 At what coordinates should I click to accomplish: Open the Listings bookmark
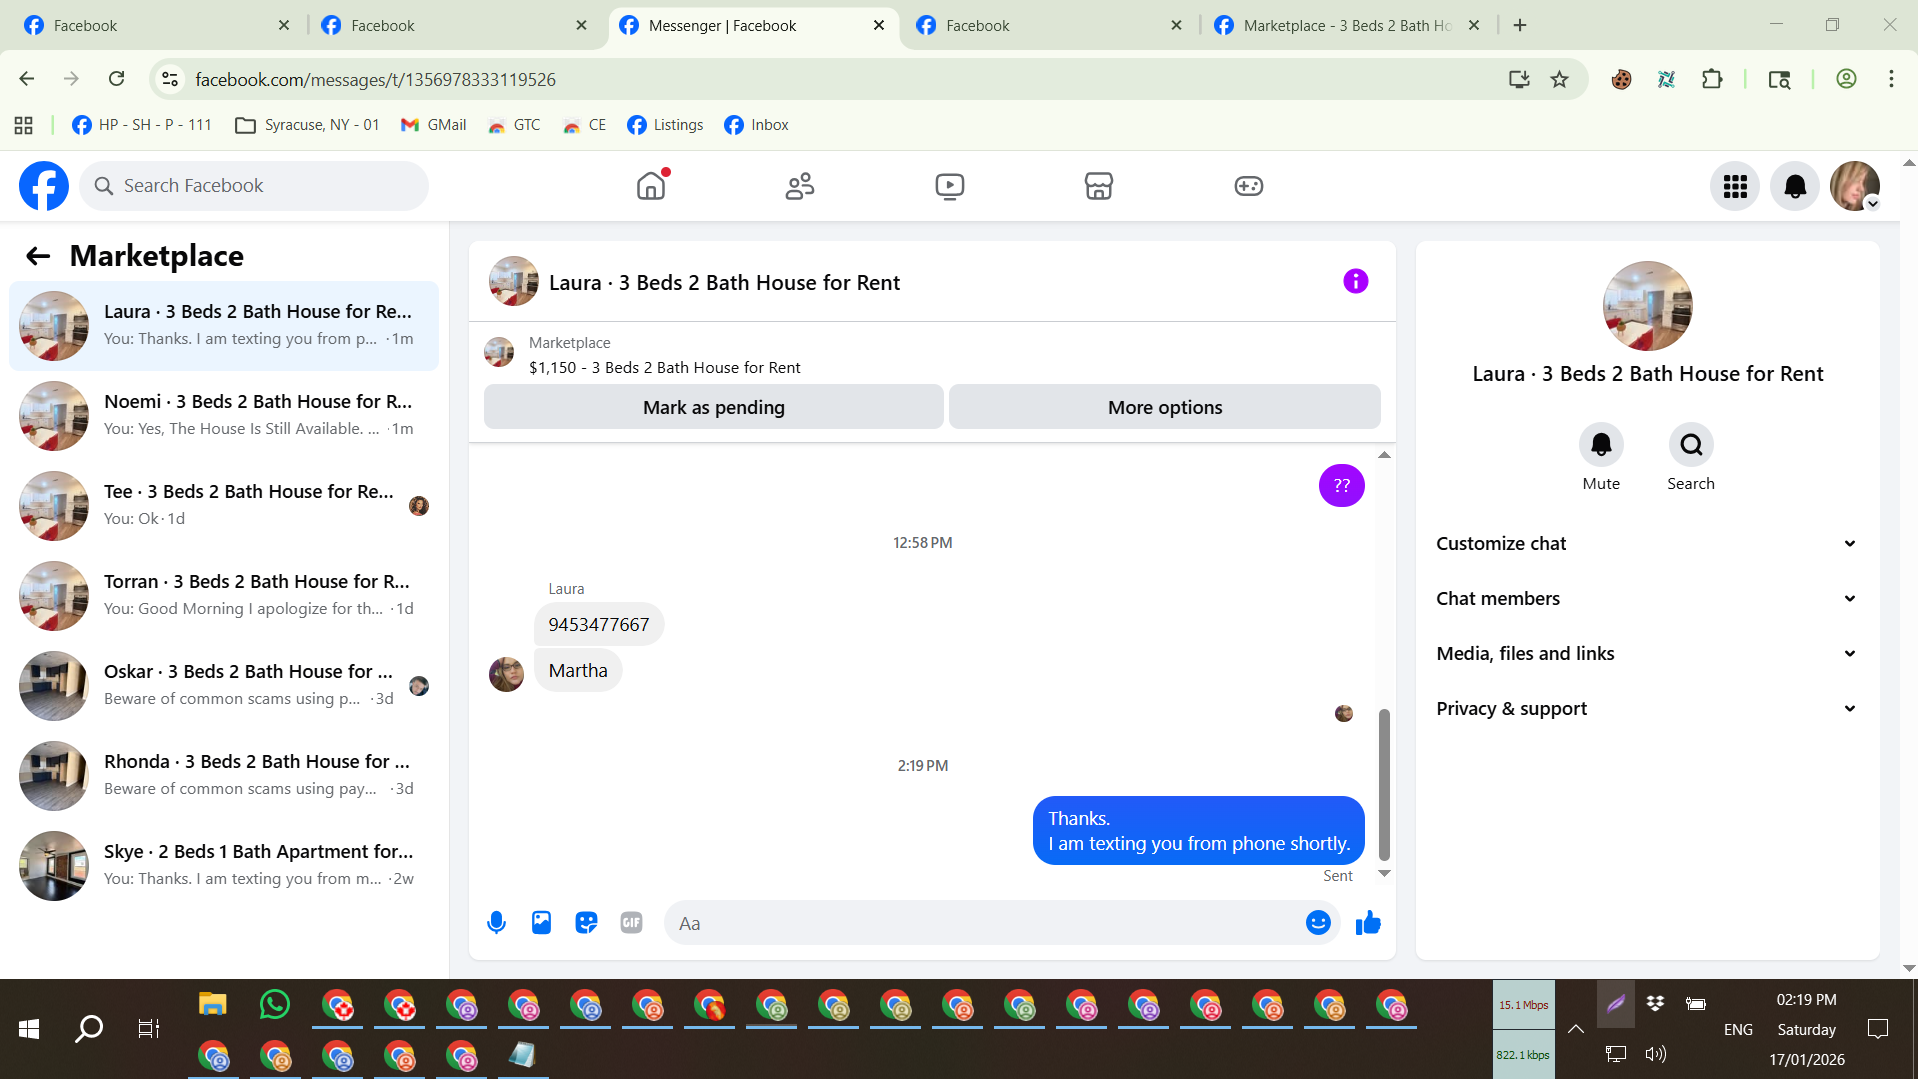coord(665,125)
